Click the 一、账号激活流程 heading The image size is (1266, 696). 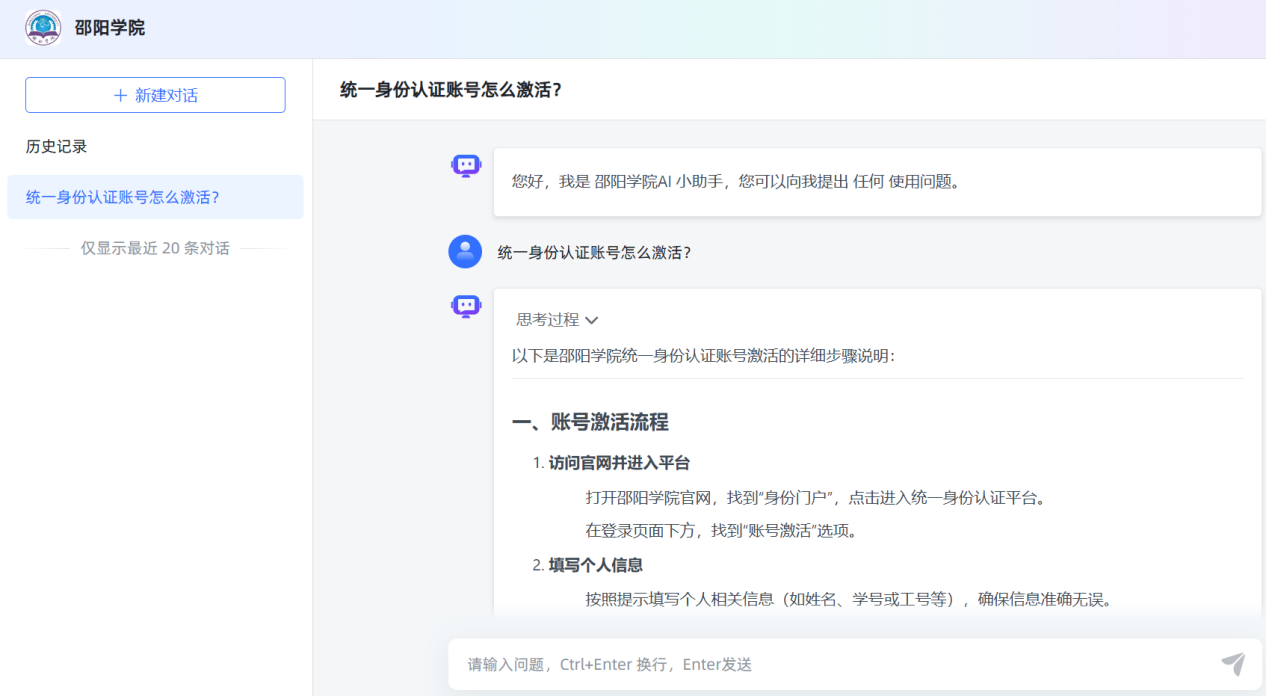590,422
